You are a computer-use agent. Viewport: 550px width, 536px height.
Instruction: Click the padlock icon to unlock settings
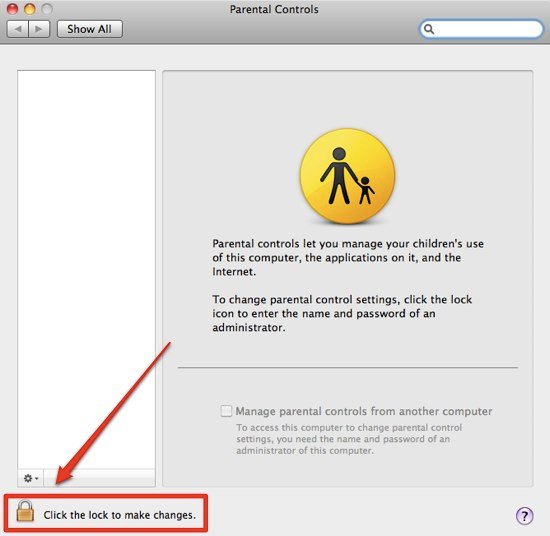[x=25, y=511]
